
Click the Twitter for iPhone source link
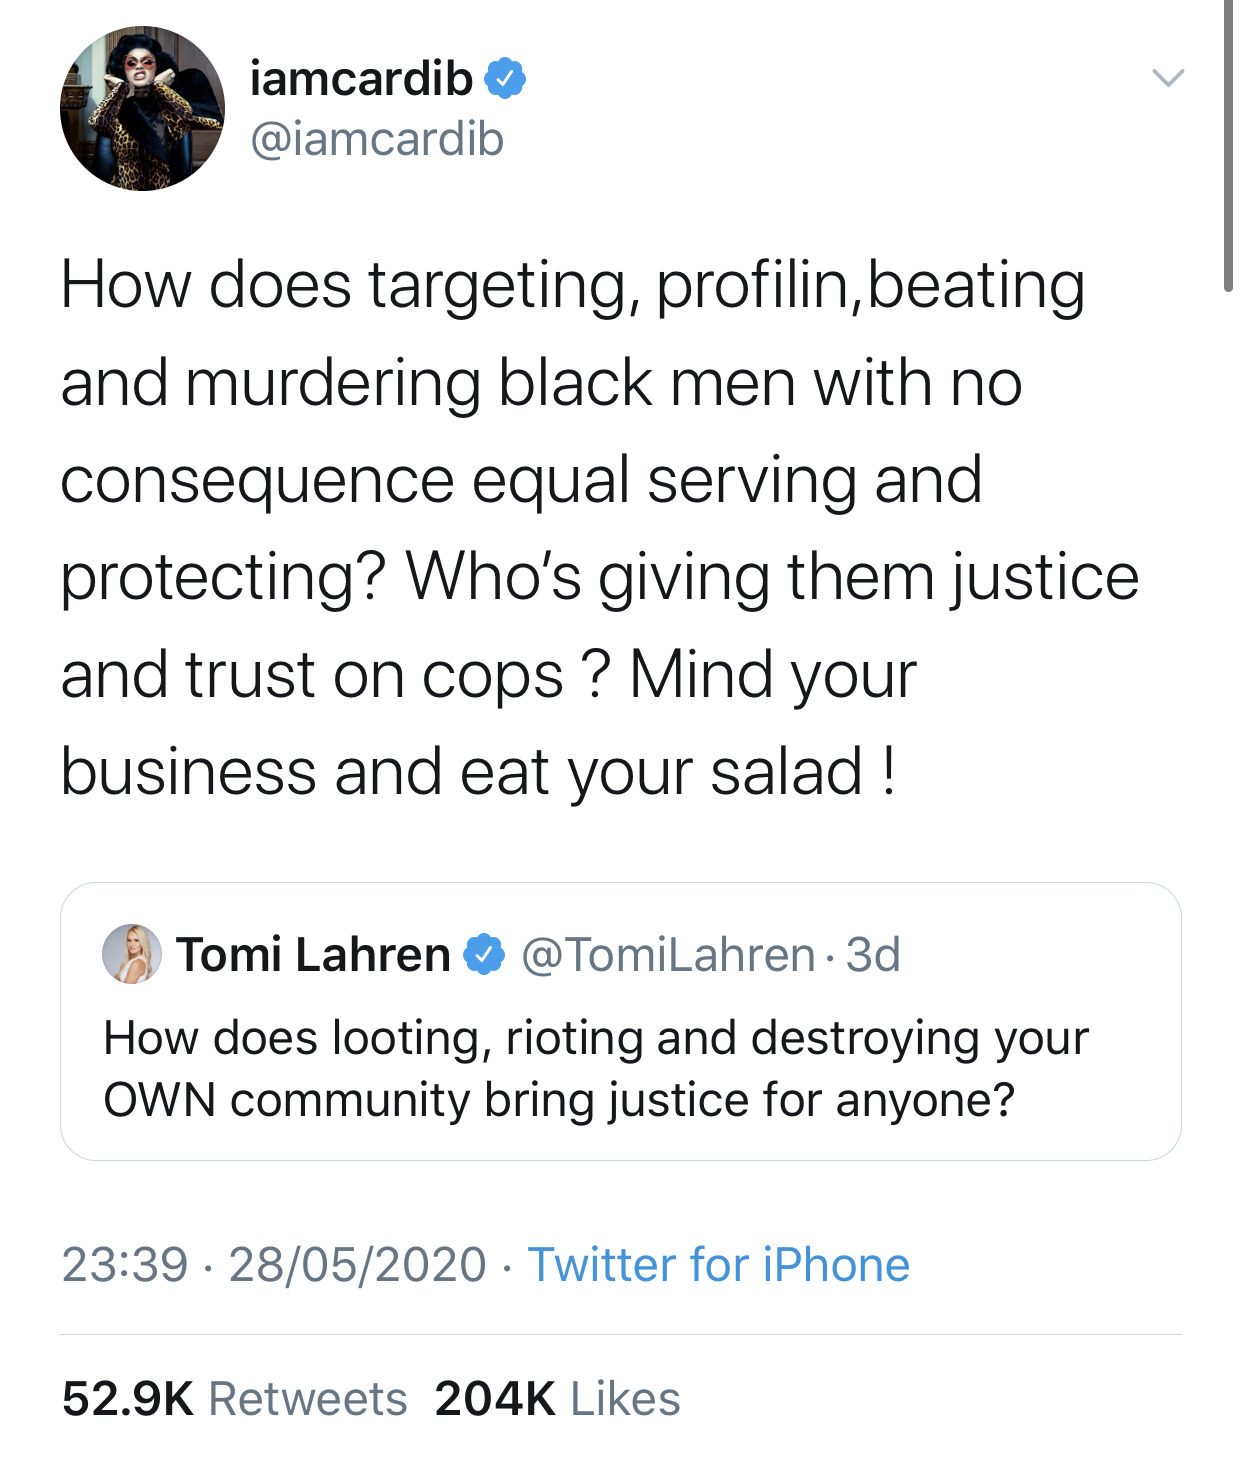tap(718, 1265)
